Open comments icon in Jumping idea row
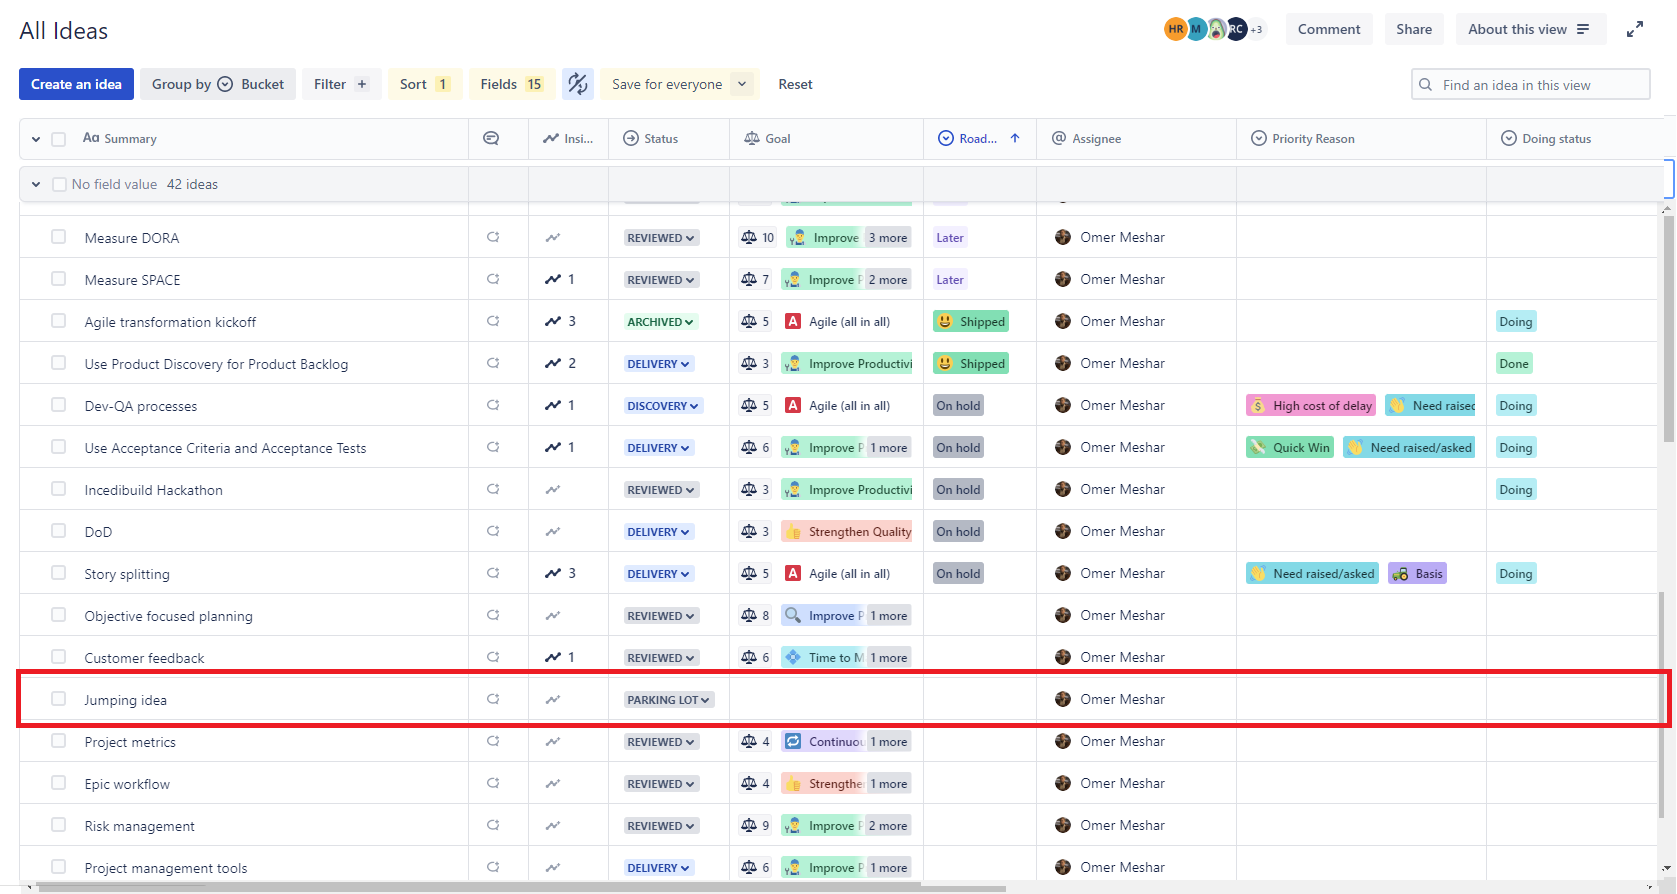The width and height of the screenshot is (1677, 894). [493, 699]
